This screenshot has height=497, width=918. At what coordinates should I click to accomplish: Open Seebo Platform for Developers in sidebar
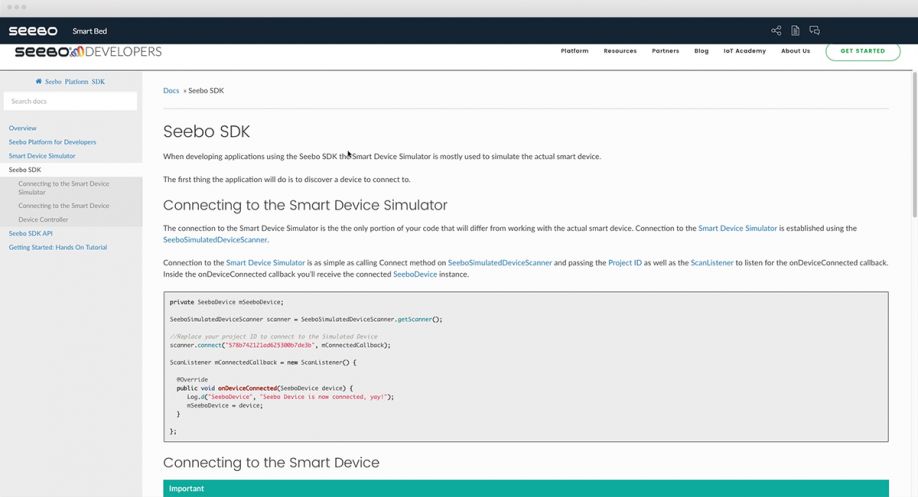52,142
